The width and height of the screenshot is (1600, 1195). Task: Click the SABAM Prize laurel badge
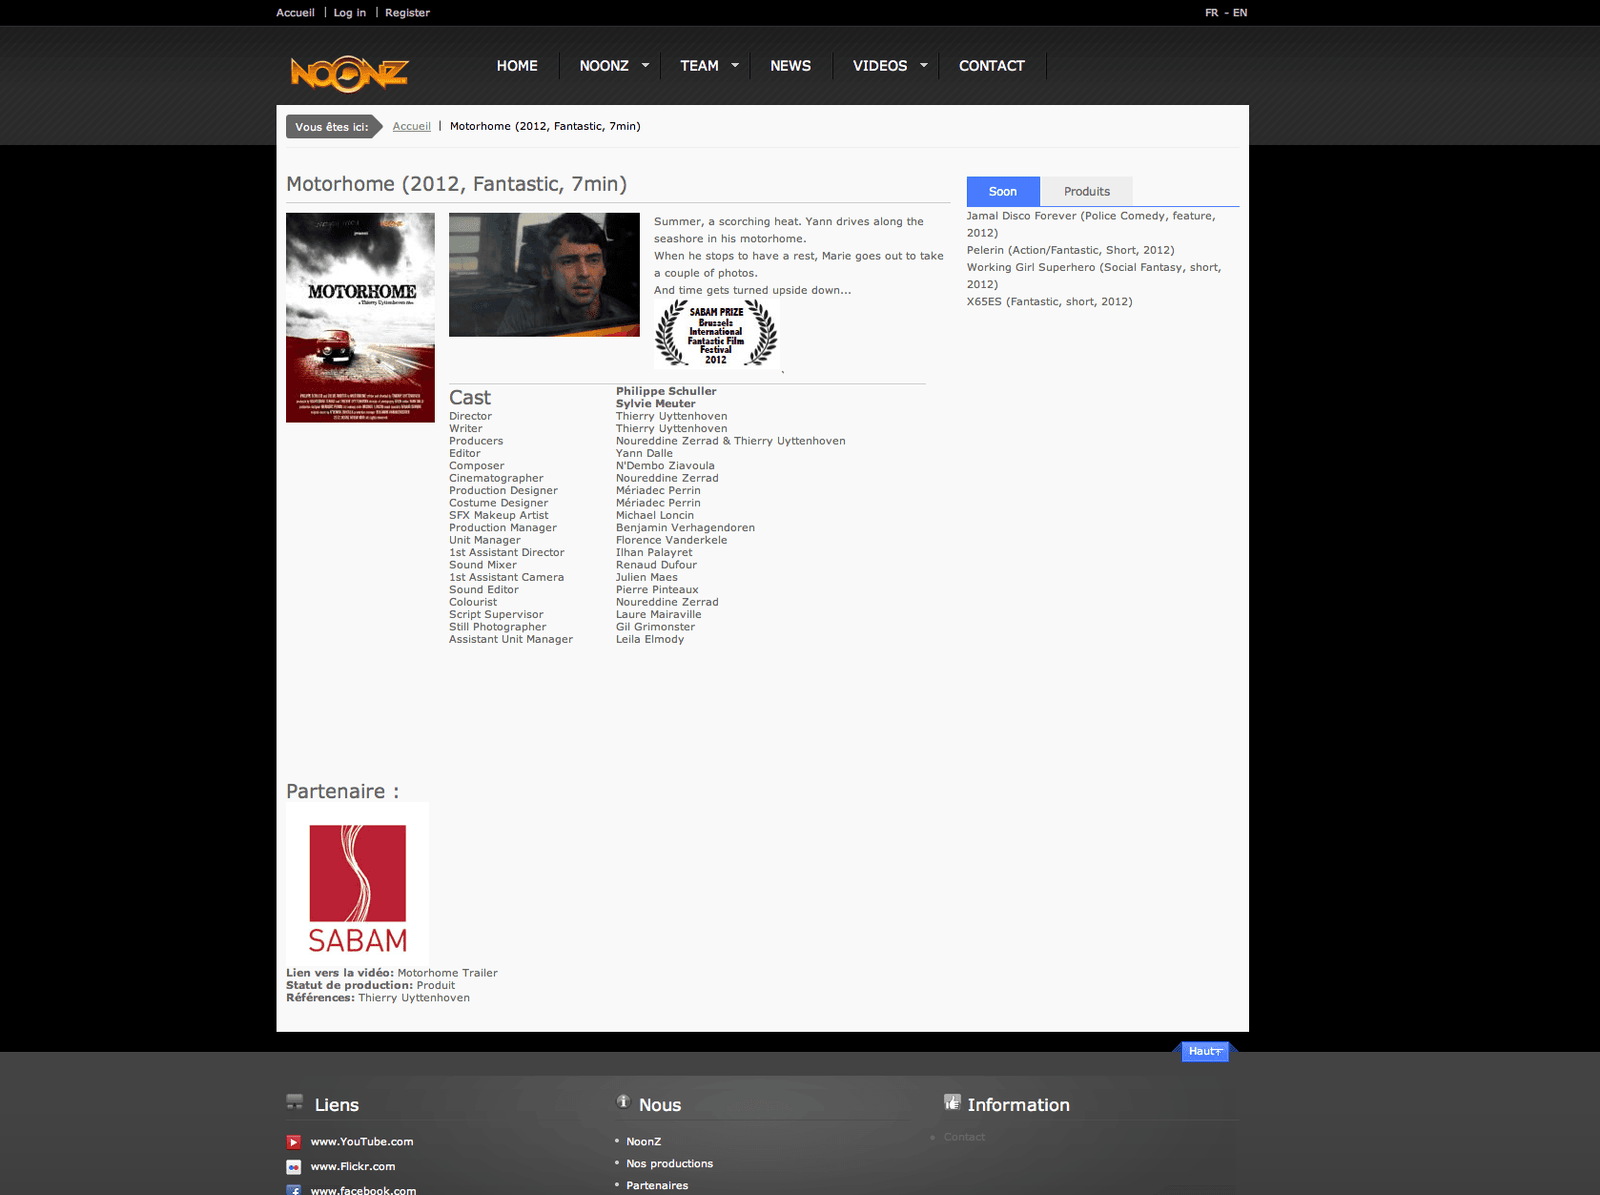[716, 335]
